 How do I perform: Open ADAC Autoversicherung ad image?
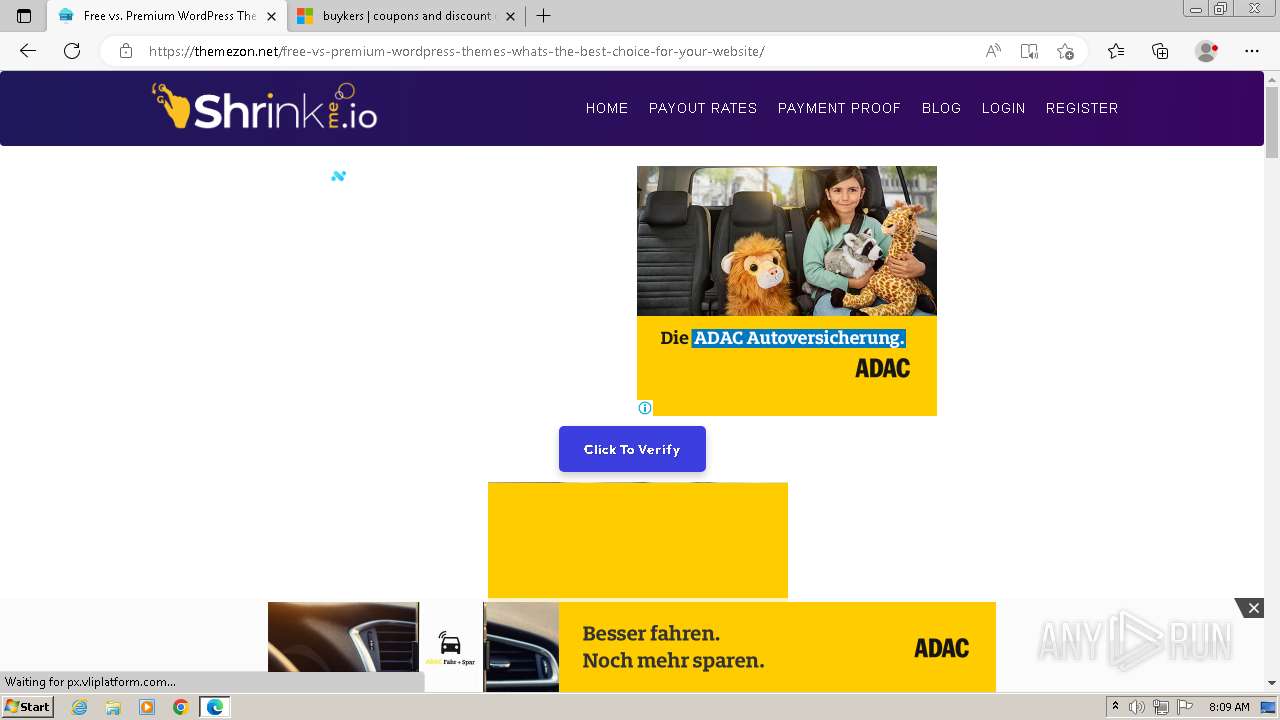tap(787, 241)
